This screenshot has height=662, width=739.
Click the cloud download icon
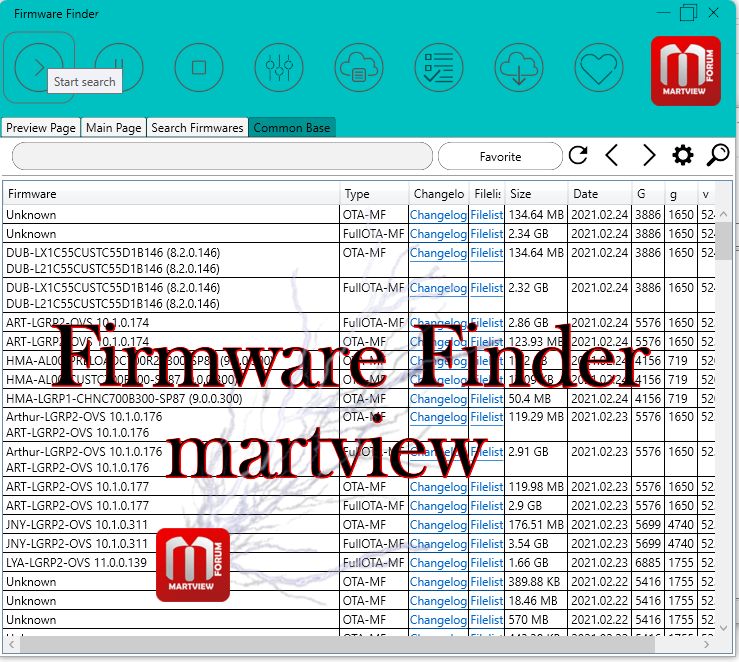tap(519, 67)
